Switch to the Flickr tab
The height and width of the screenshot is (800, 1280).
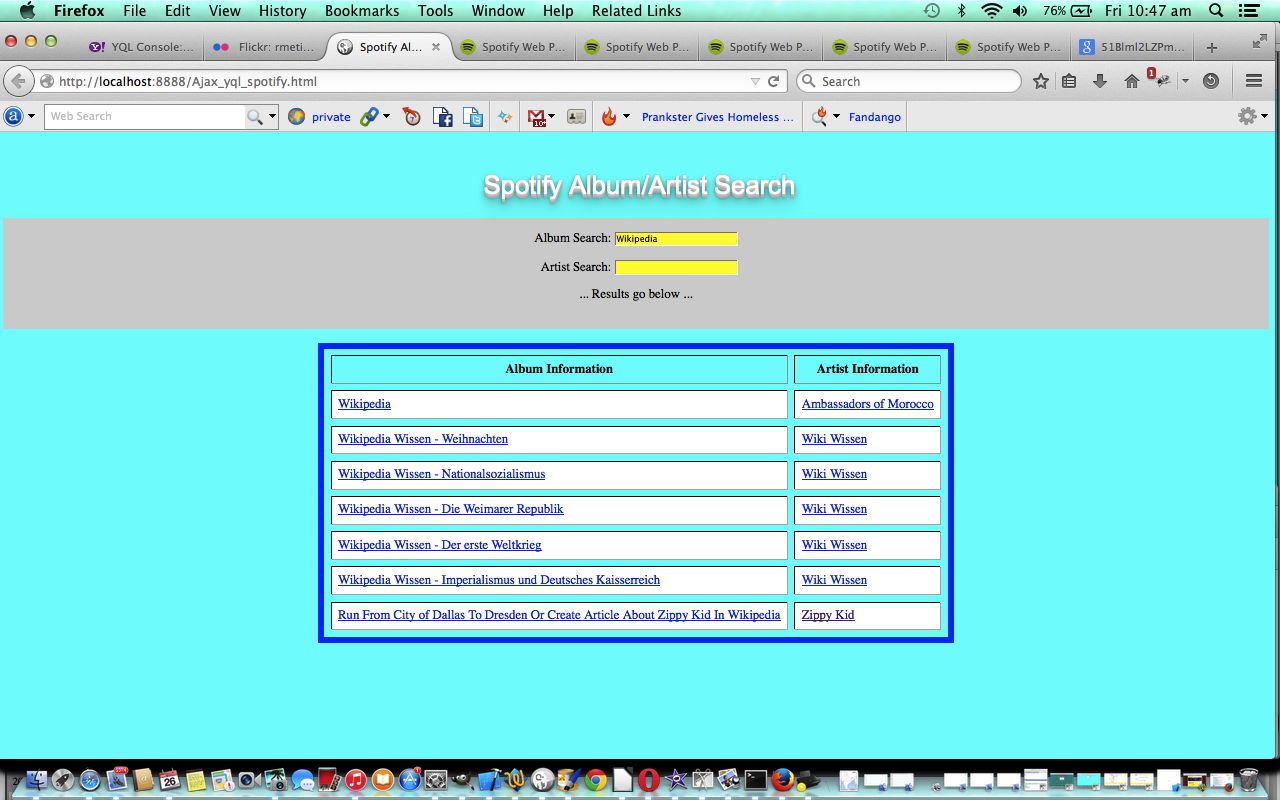264,47
